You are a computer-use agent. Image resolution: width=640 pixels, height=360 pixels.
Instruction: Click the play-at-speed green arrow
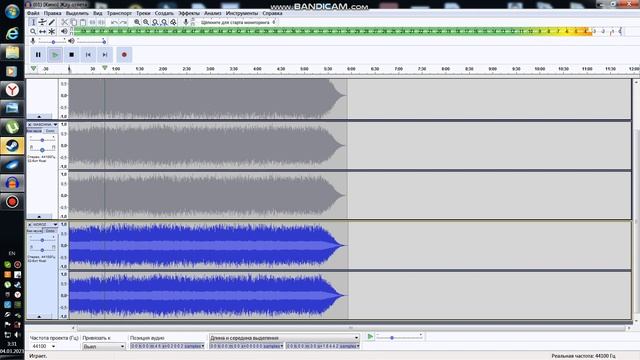point(370,336)
